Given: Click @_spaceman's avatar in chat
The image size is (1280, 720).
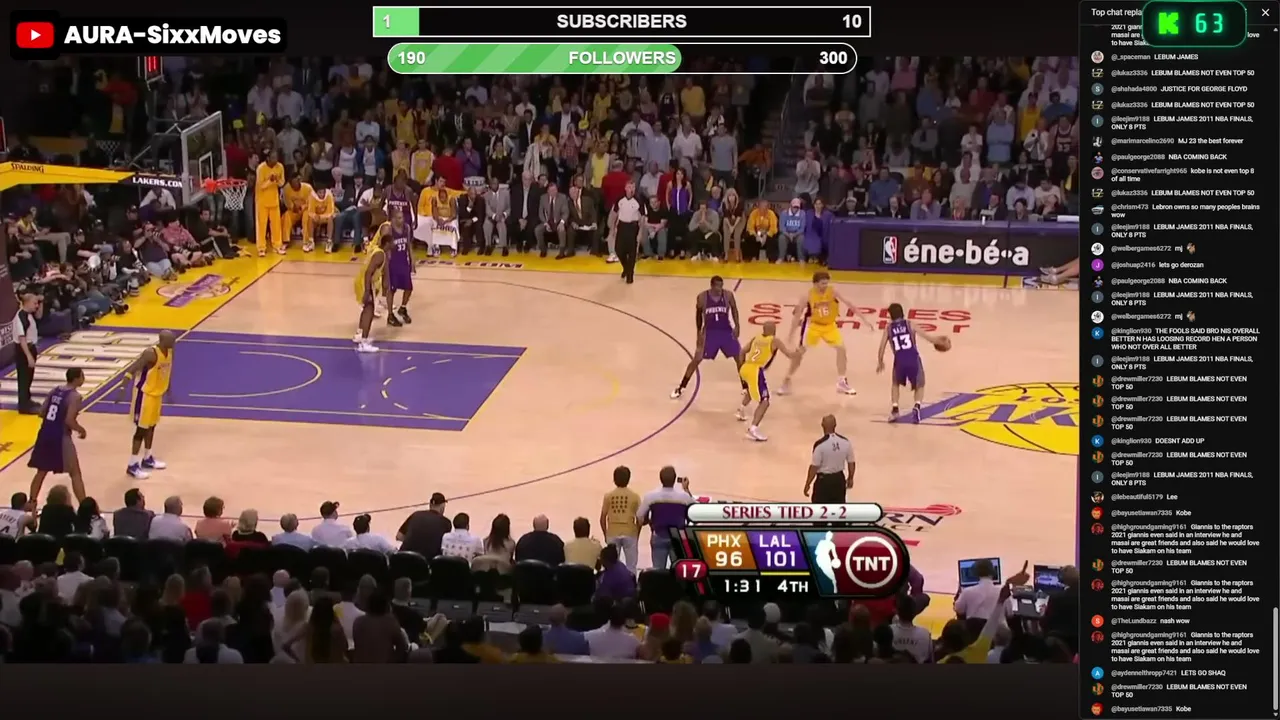Looking at the screenshot, I should (x=1097, y=57).
